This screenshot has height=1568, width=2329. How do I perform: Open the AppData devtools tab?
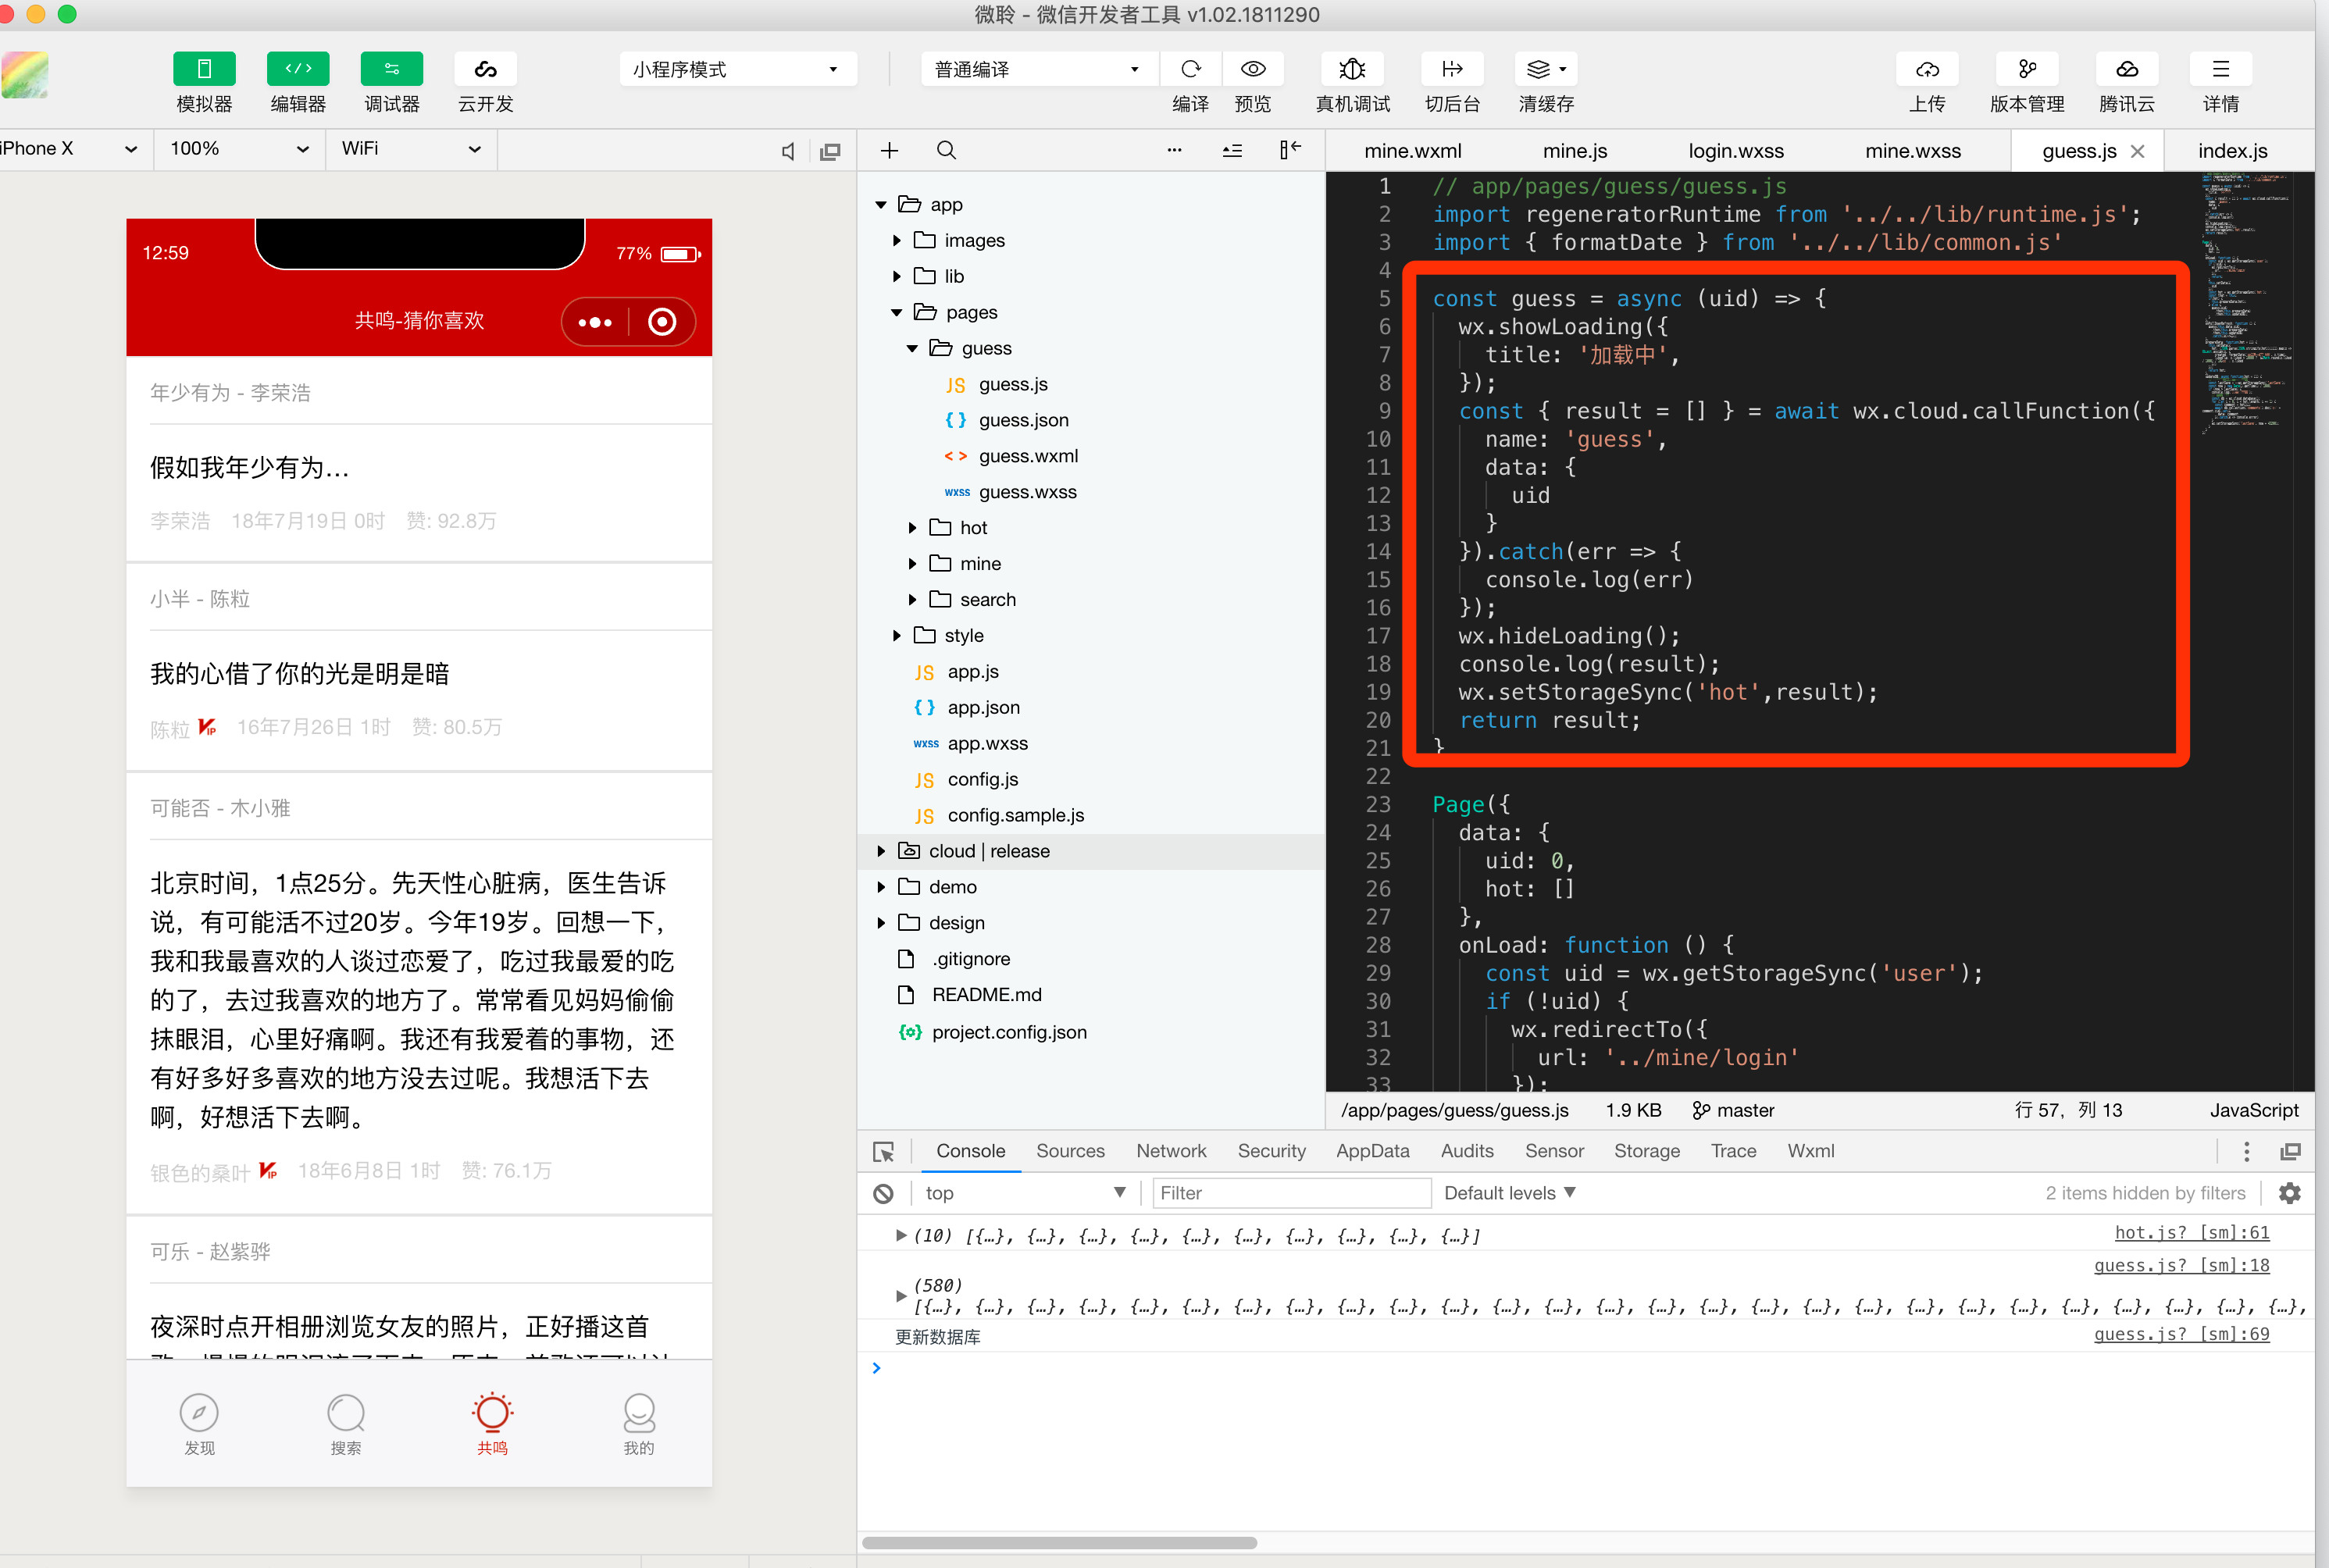coord(1372,1151)
